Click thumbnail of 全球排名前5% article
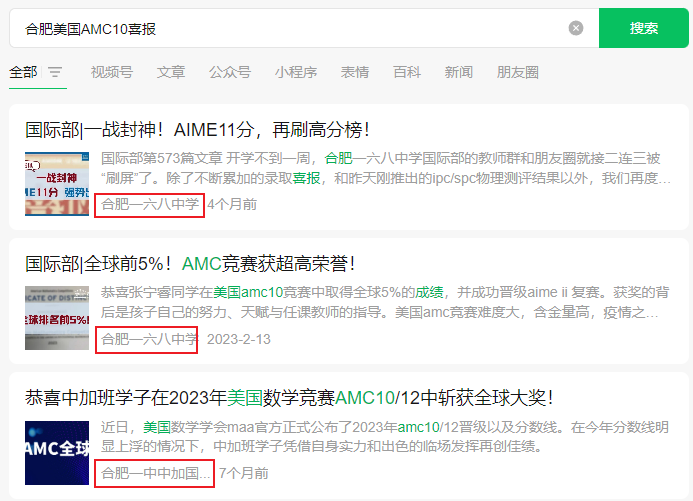This screenshot has width=693, height=501. click(57, 318)
